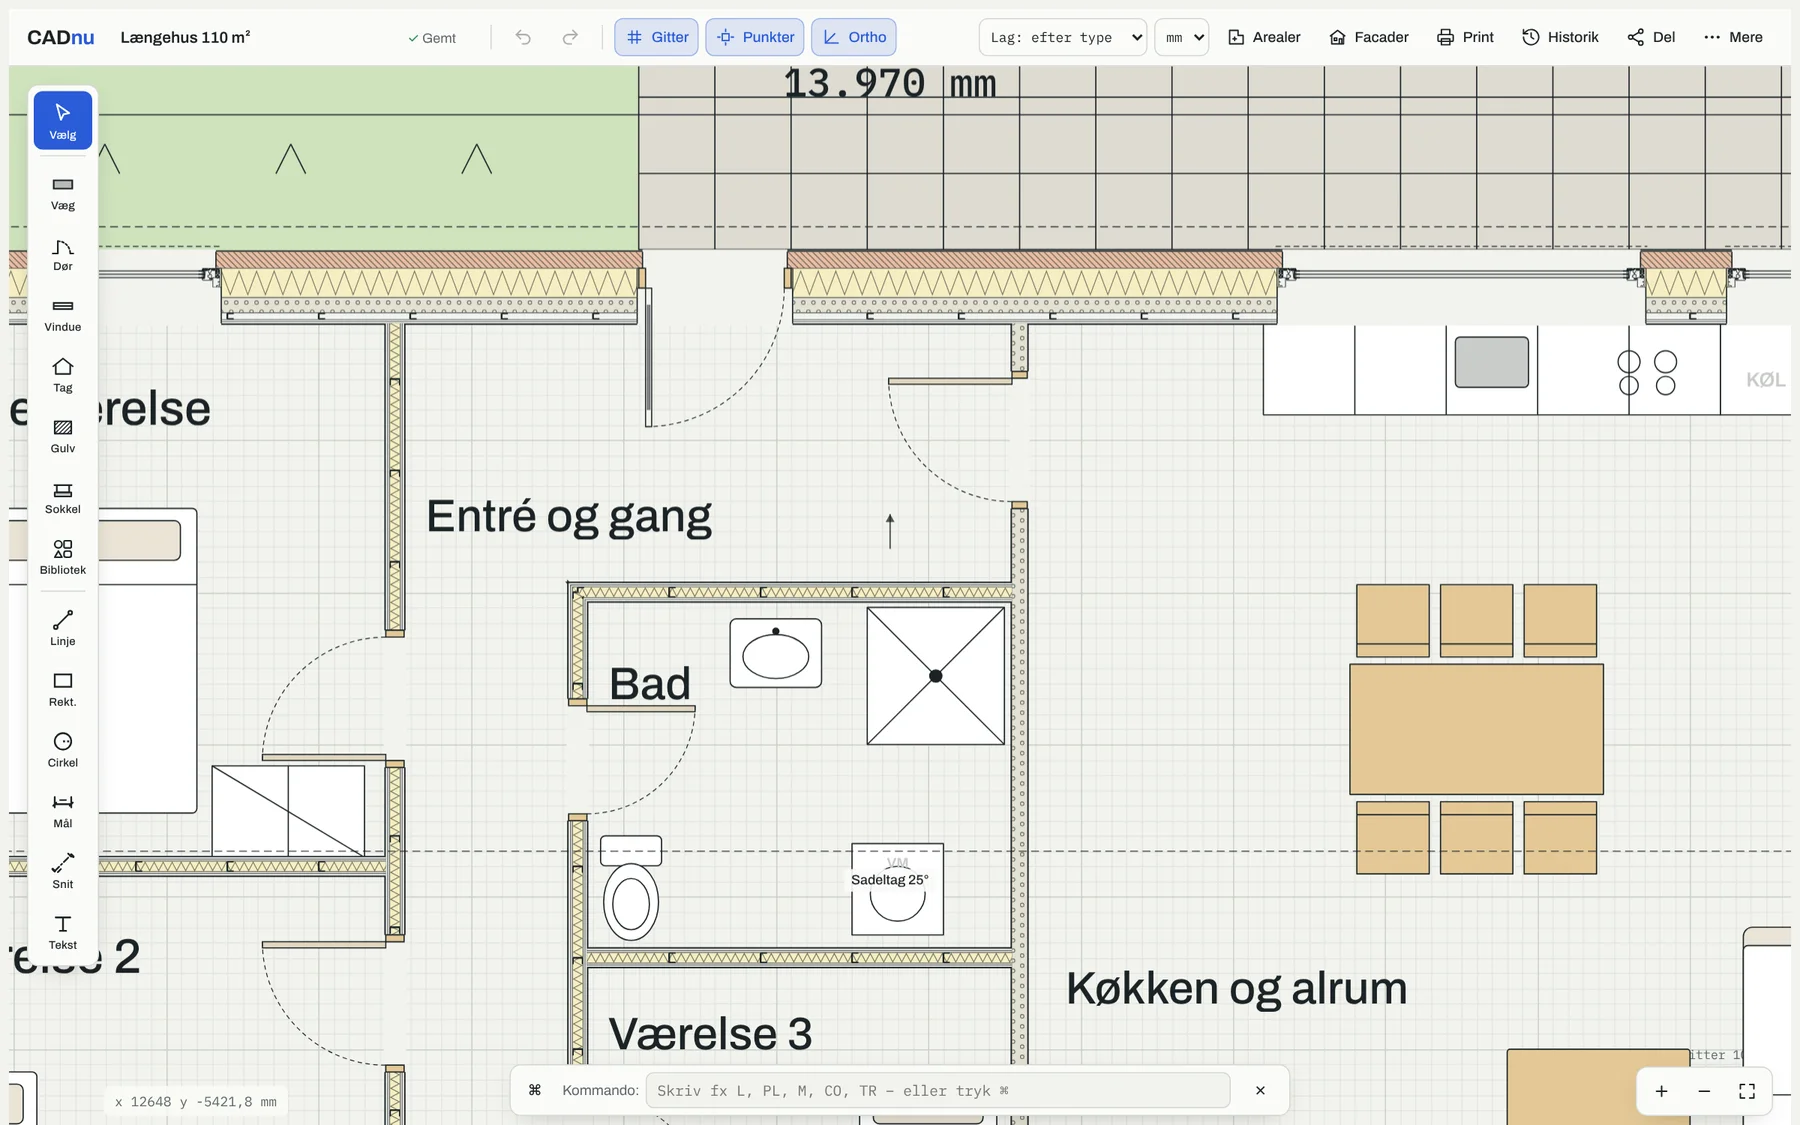Fit drawing to screen icon
This screenshot has width=1800, height=1125.
[1747, 1091]
